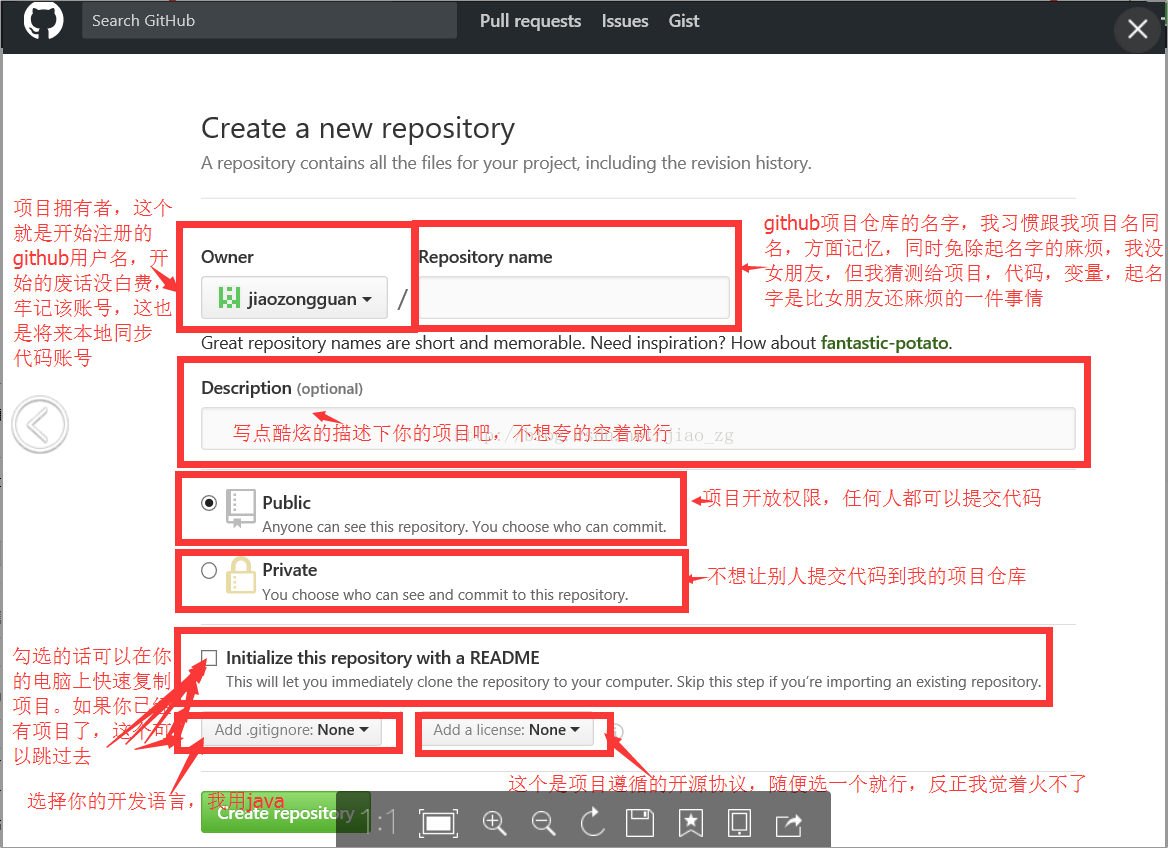This screenshot has width=1168, height=848.
Task: Click the 'Create a new repository' heading
Action: (x=358, y=128)
